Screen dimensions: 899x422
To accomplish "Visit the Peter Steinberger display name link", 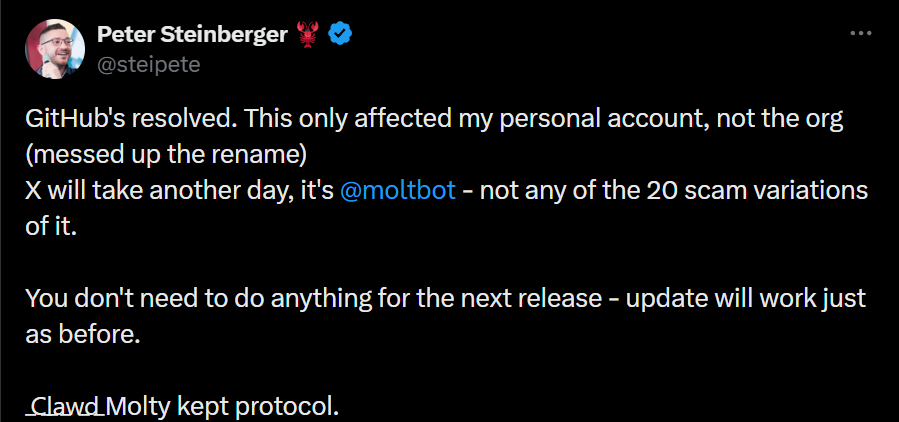I will coord(193,35).
